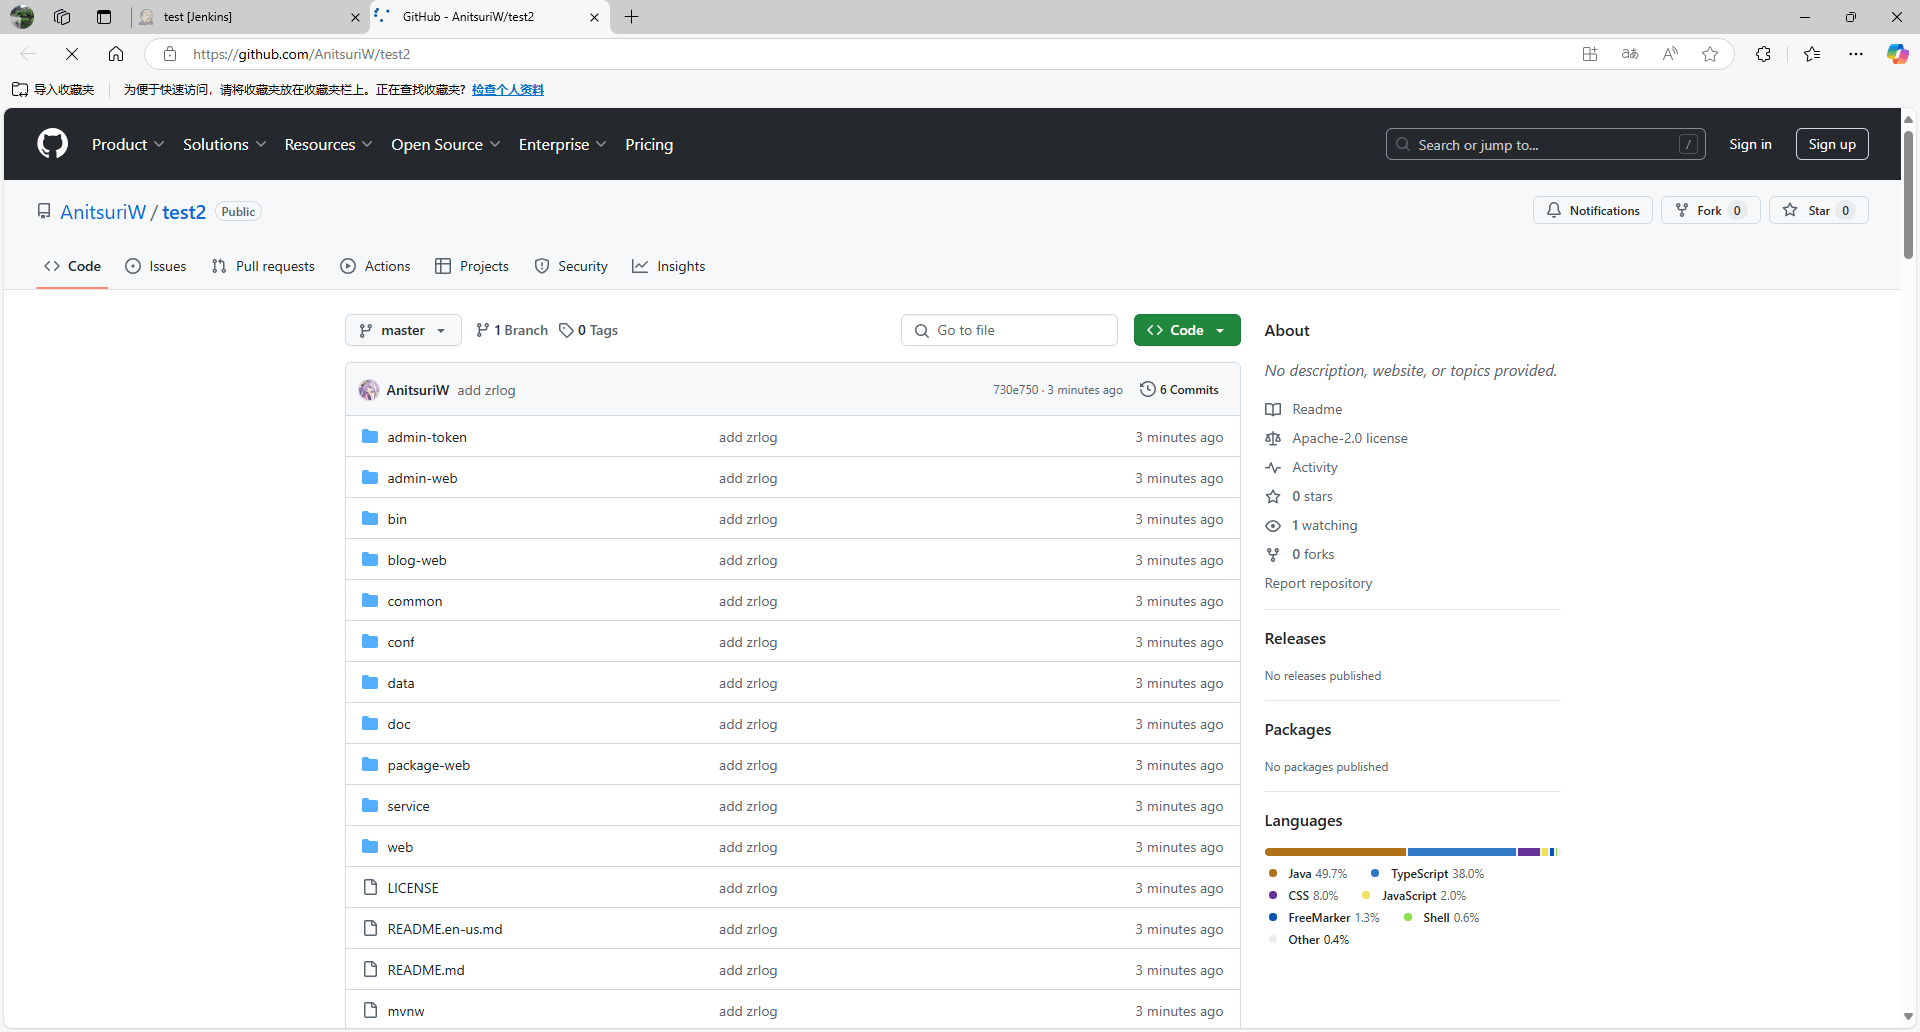Add page to favorites star icon
Viewport: 1920px width, 1032px height.
1710,54
